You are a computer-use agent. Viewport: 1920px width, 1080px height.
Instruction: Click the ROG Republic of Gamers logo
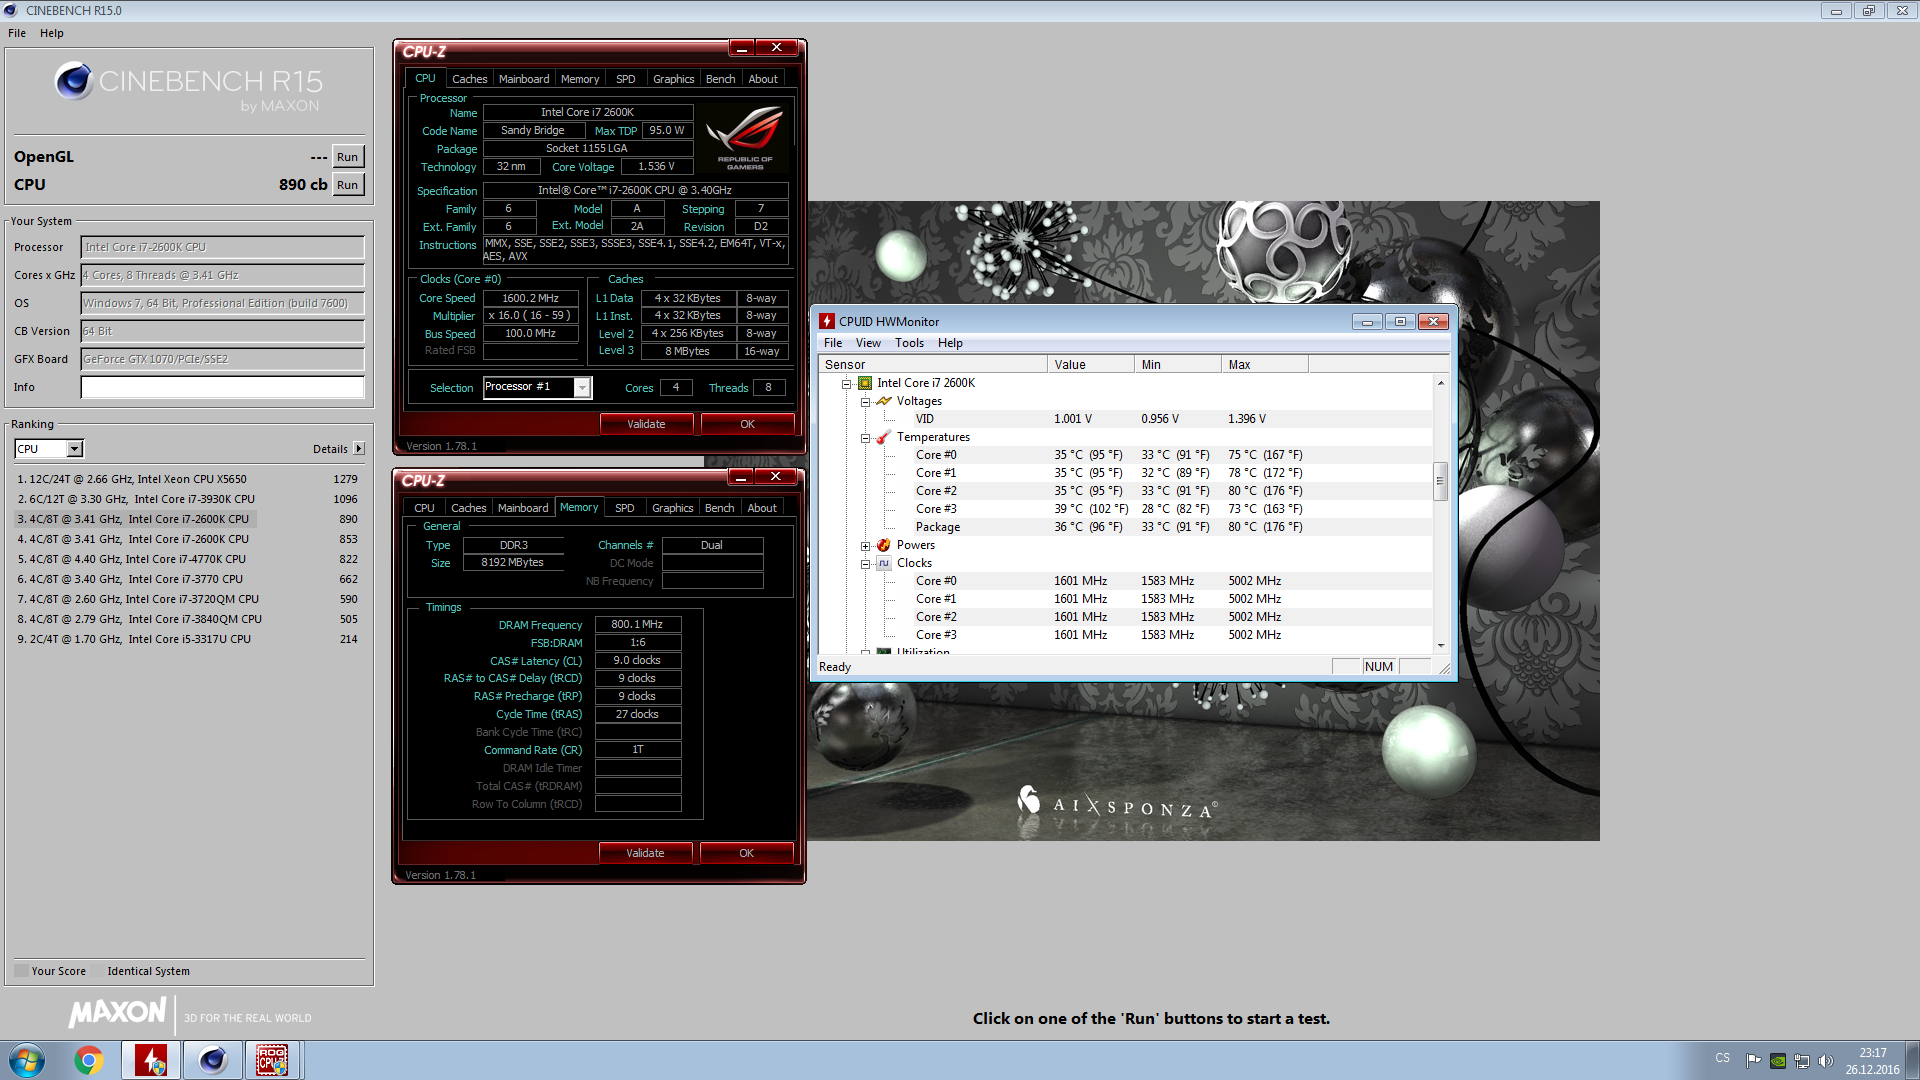click(745, 137)
